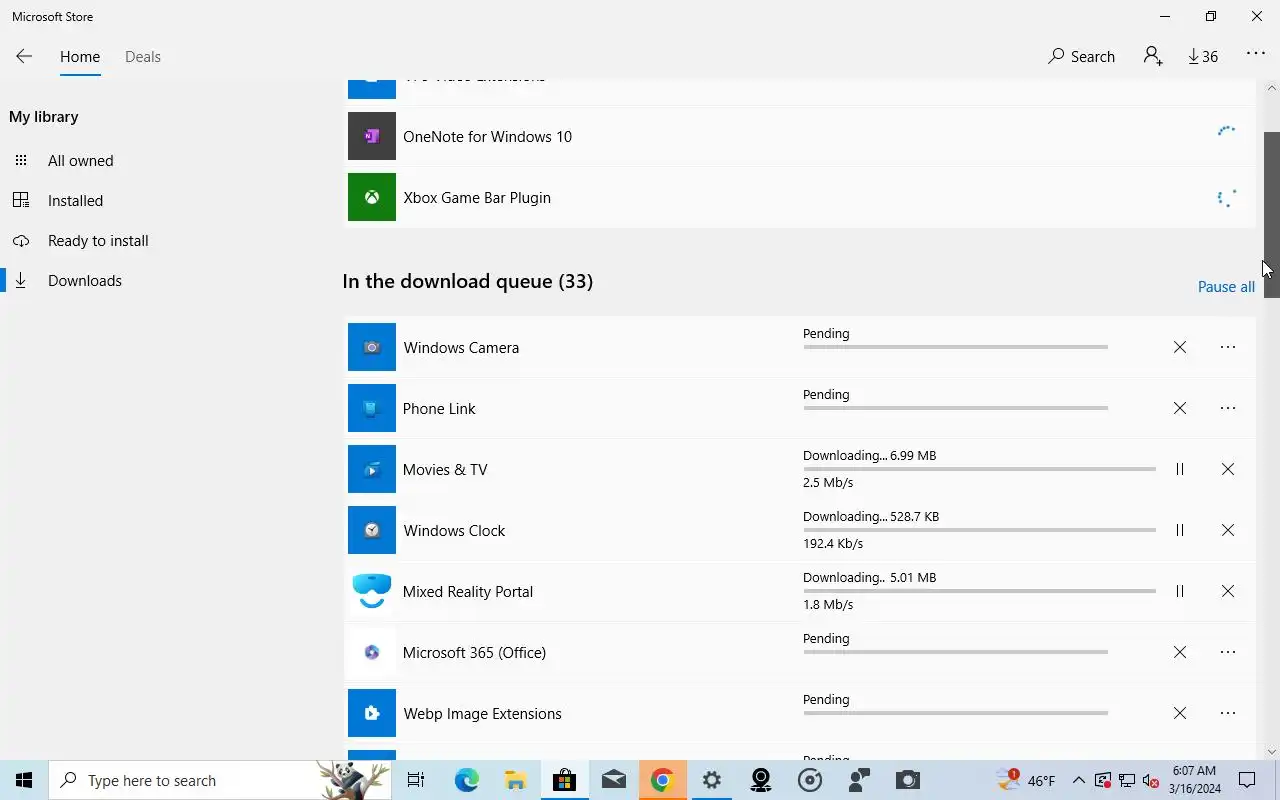The image size is (1280, 800).
Task: Click the Windows Camera app icon
Action: tap(372, 347)
